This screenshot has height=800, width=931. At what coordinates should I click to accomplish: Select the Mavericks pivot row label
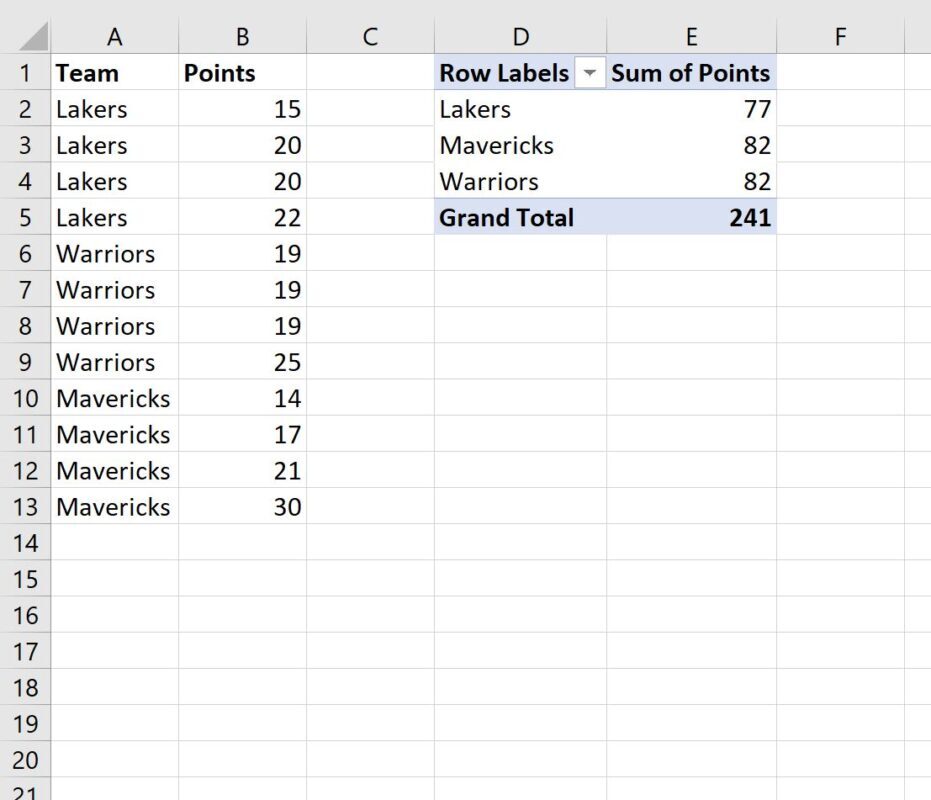click(521, 146)
